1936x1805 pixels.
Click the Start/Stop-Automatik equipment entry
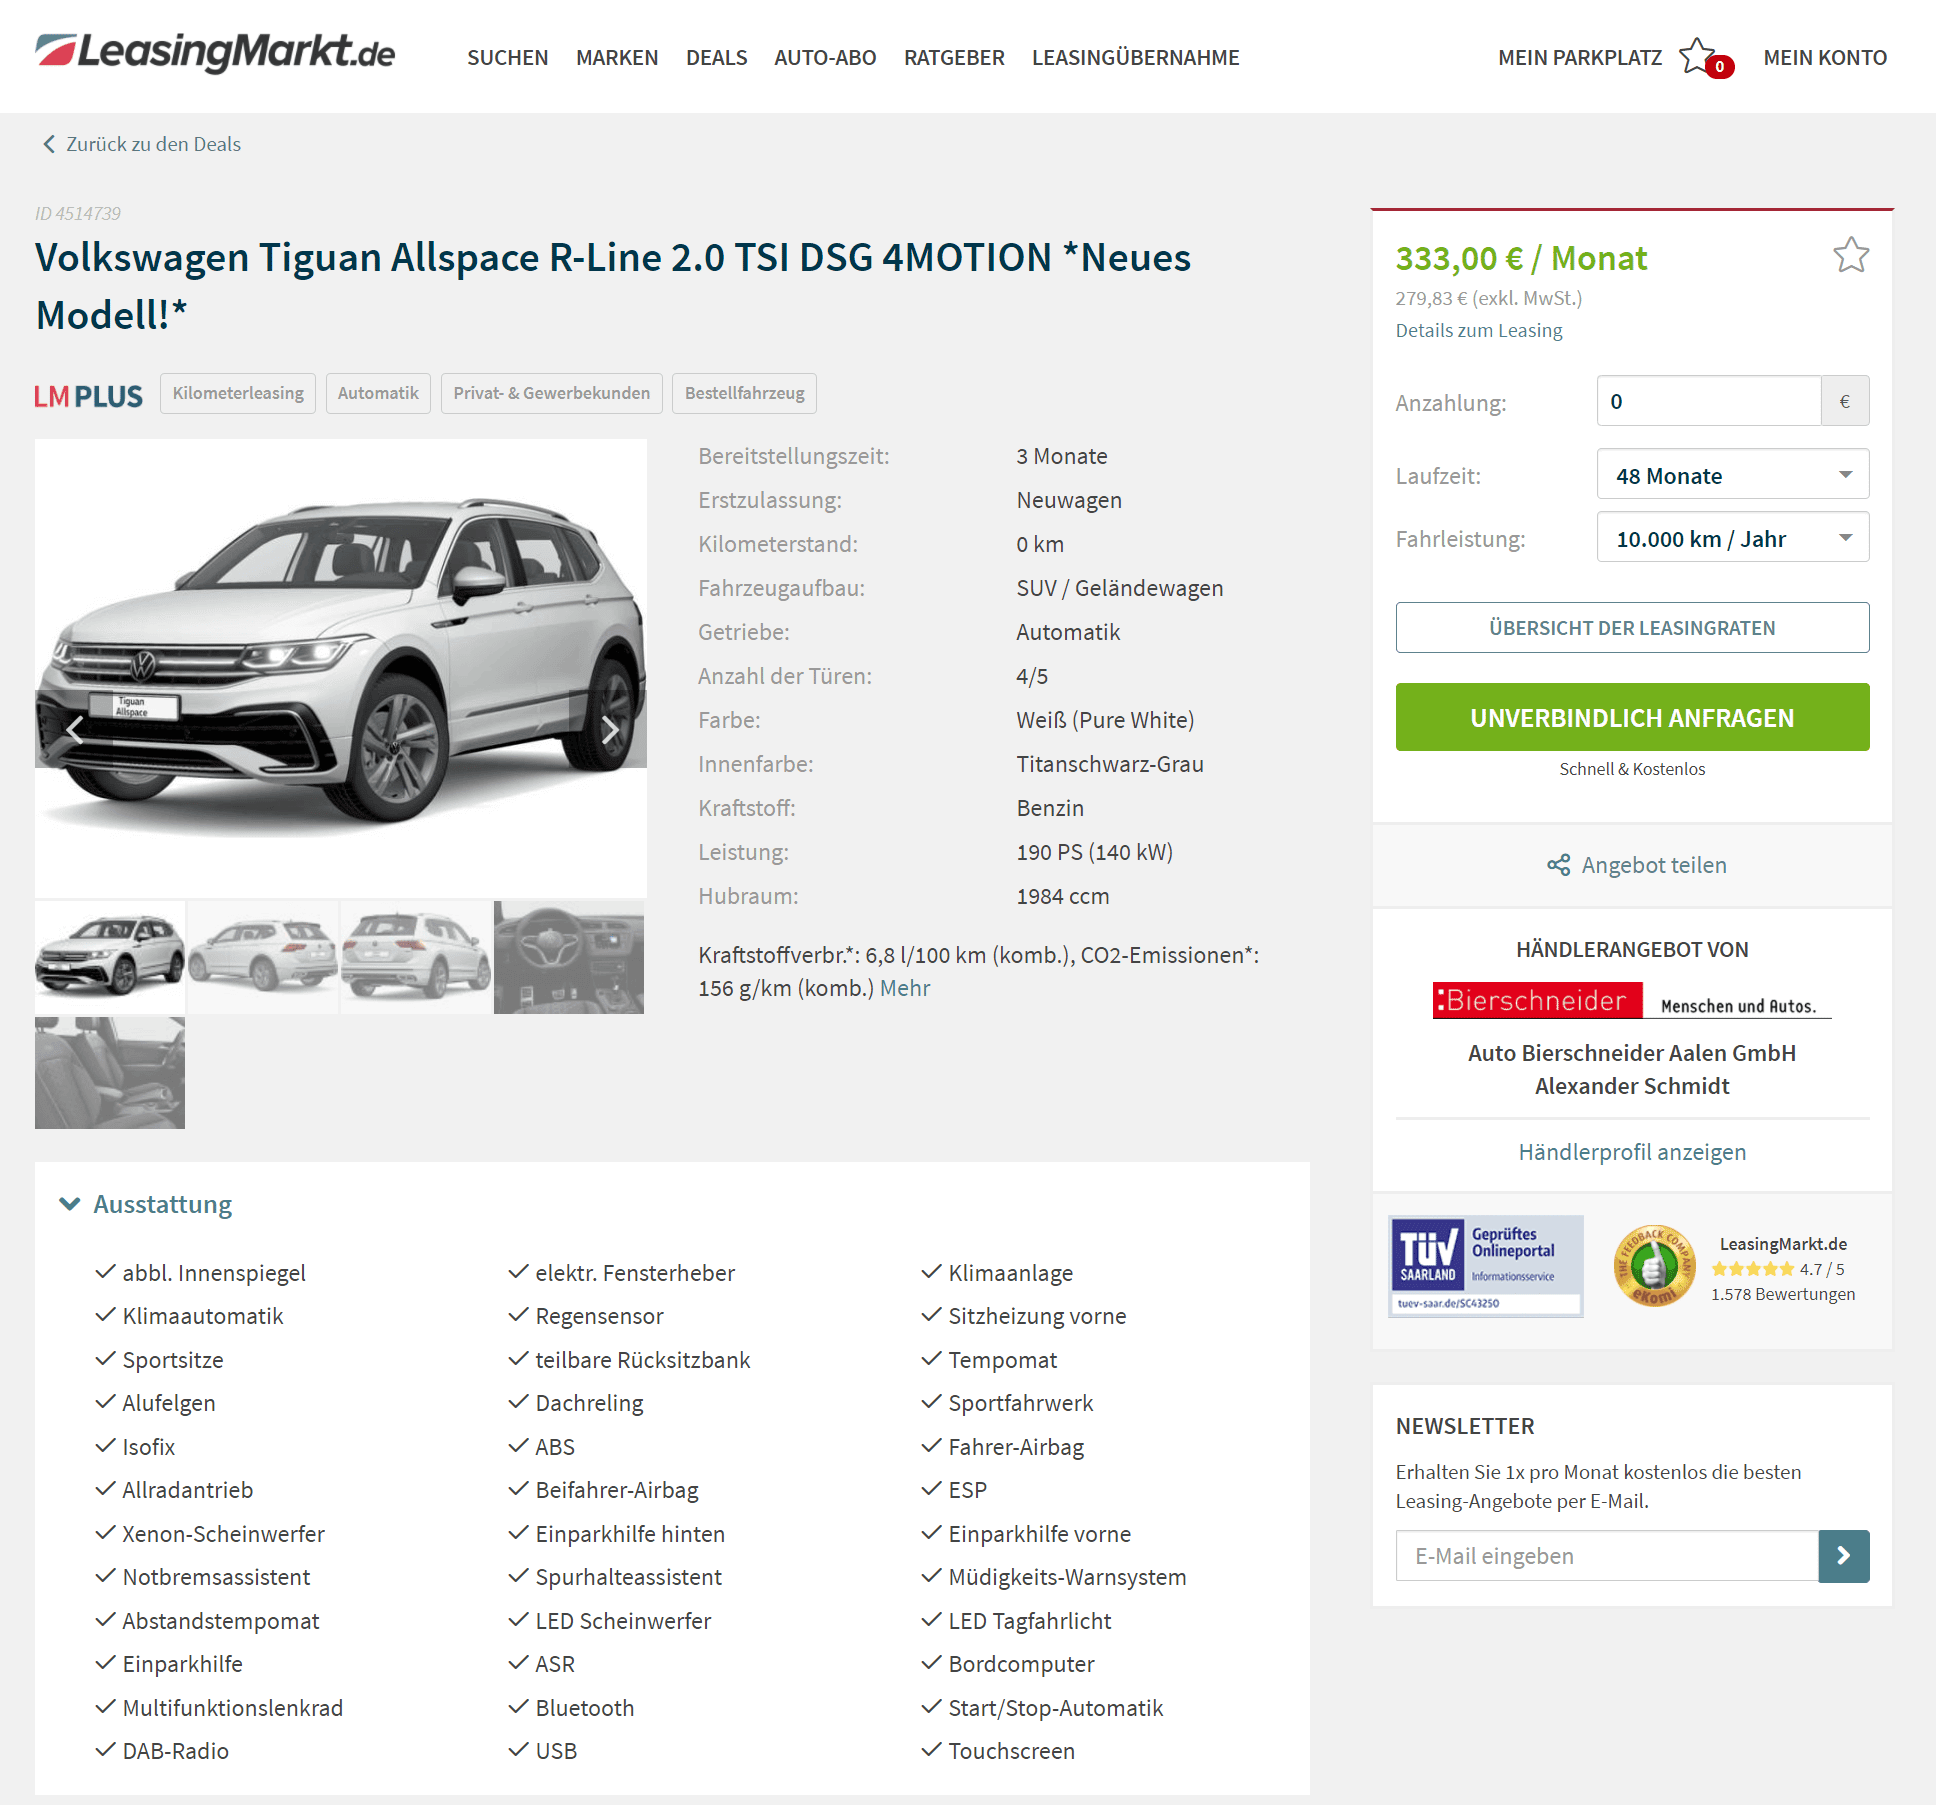[x=1056, y=1708]
